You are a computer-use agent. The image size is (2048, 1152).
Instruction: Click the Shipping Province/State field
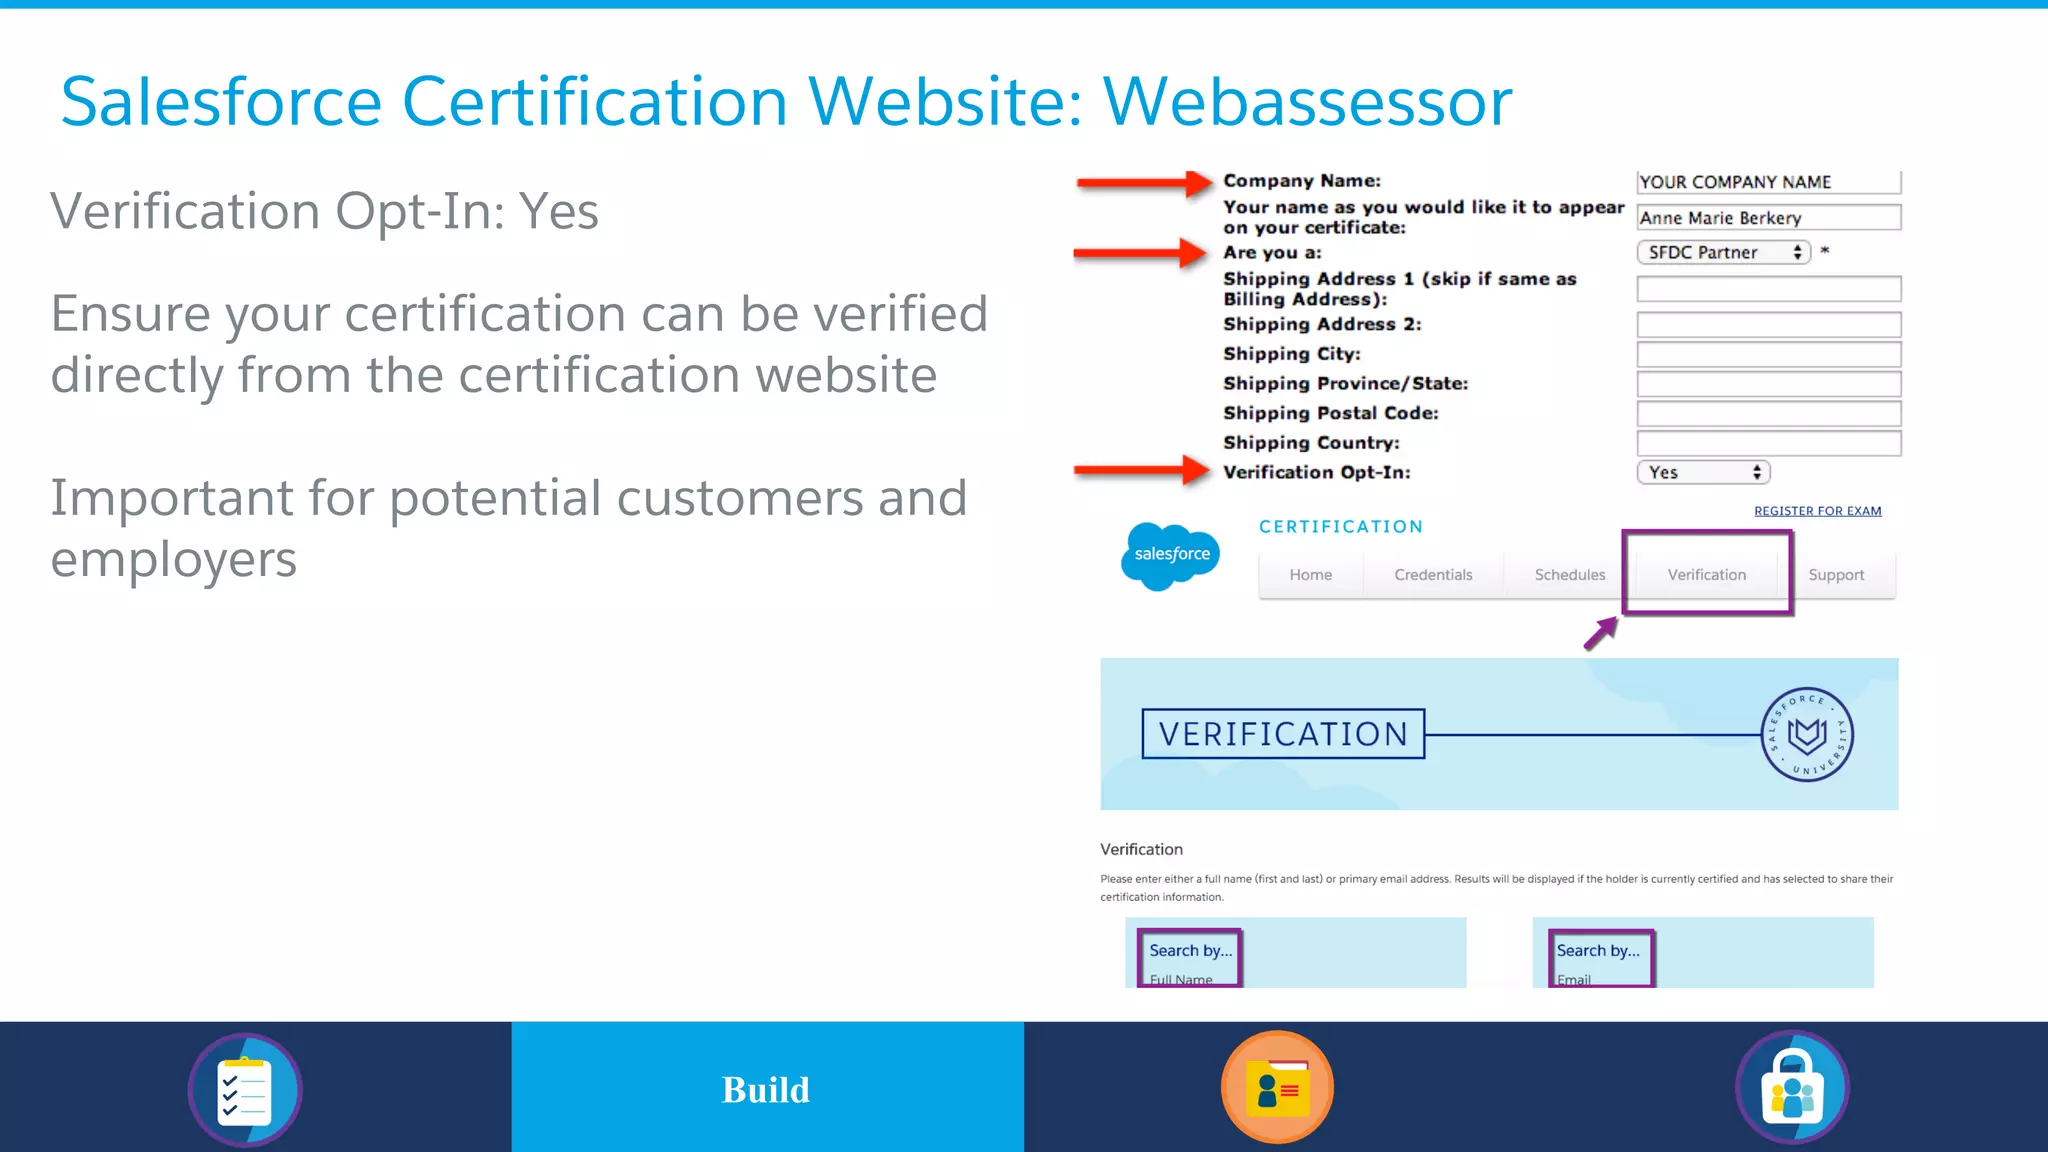pyautogui.click(x=1768, y=384)
